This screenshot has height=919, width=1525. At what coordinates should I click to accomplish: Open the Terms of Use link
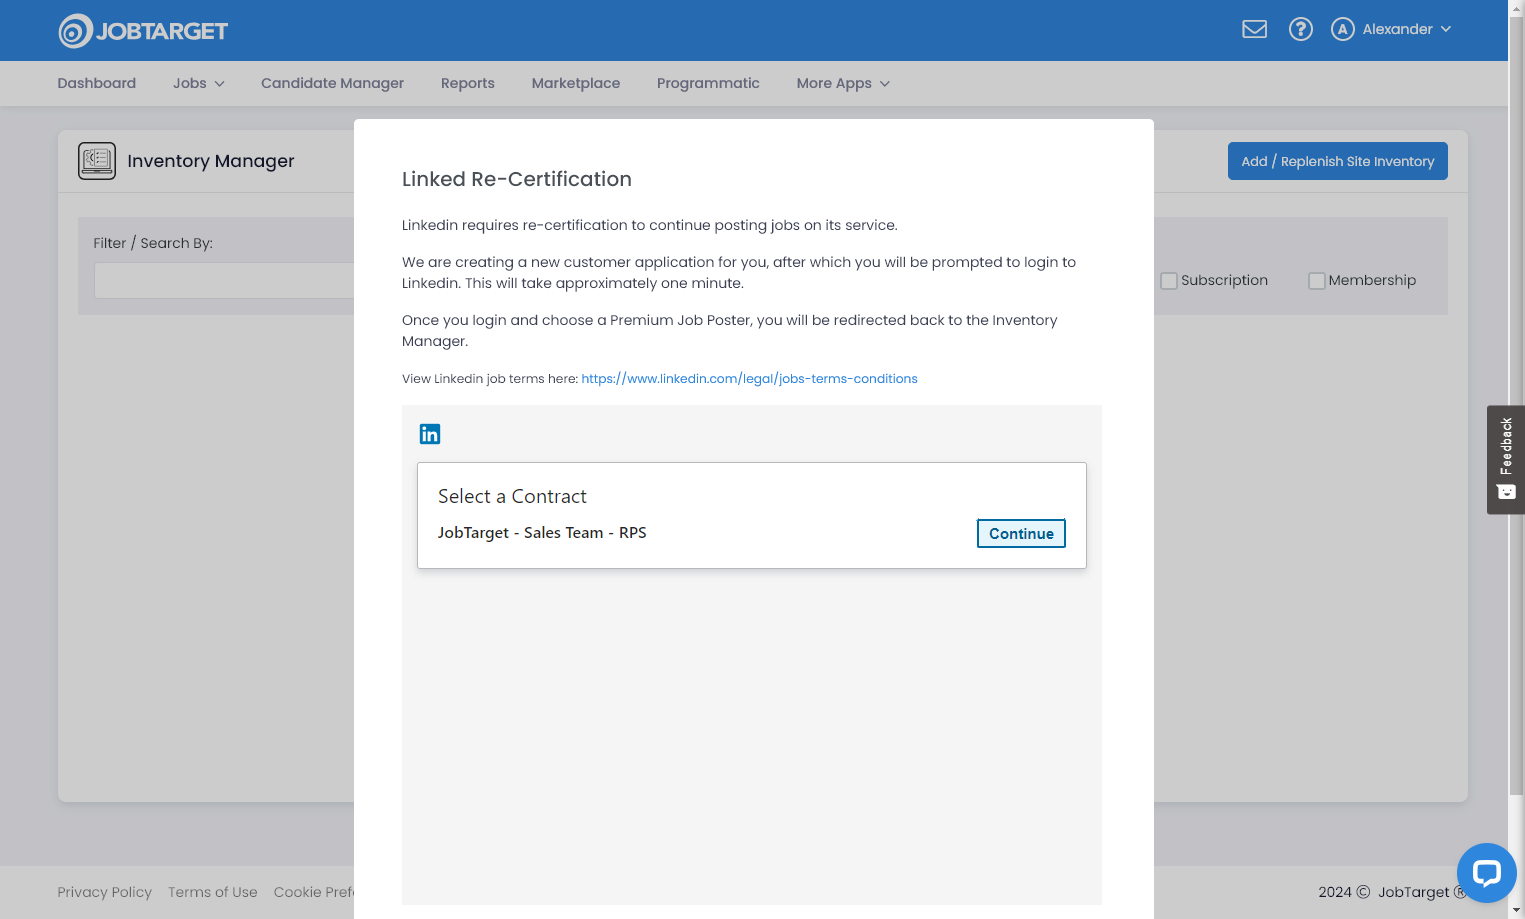point(212,892)
